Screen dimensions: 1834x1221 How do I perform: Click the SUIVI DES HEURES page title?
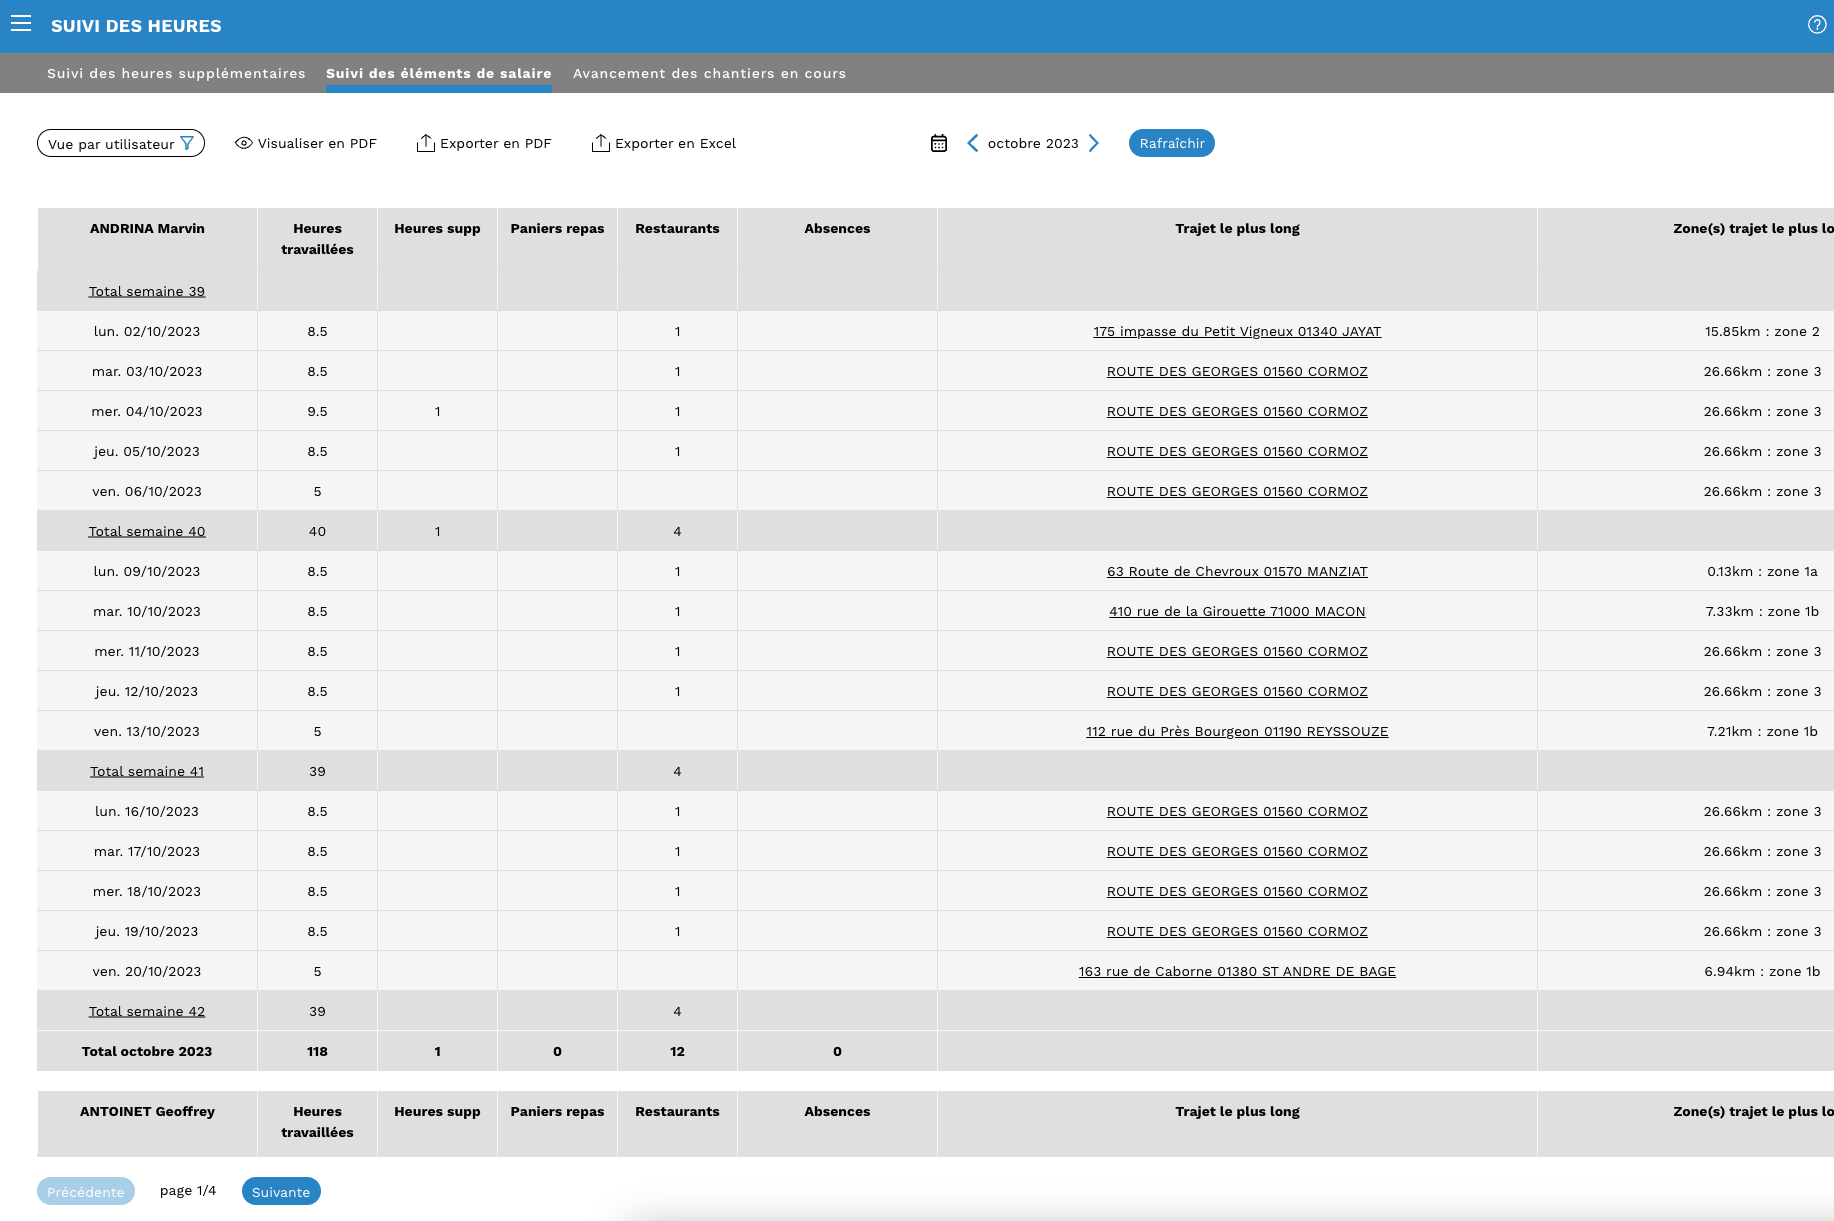coord(136,26)
